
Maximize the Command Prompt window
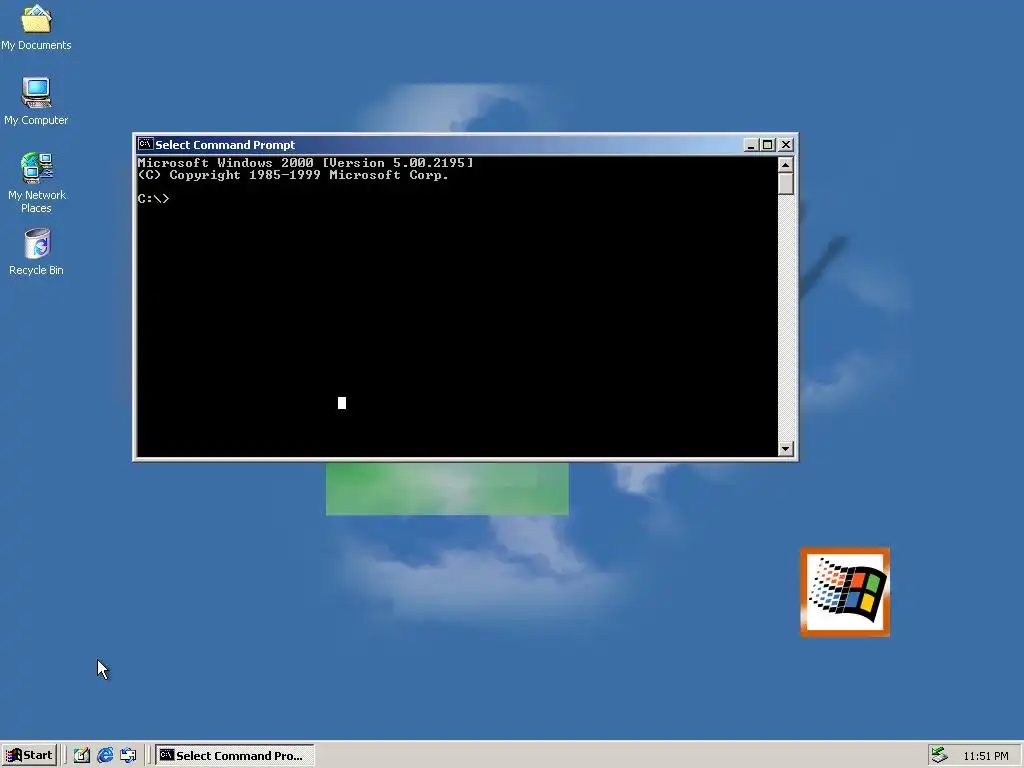pos(768,145)
